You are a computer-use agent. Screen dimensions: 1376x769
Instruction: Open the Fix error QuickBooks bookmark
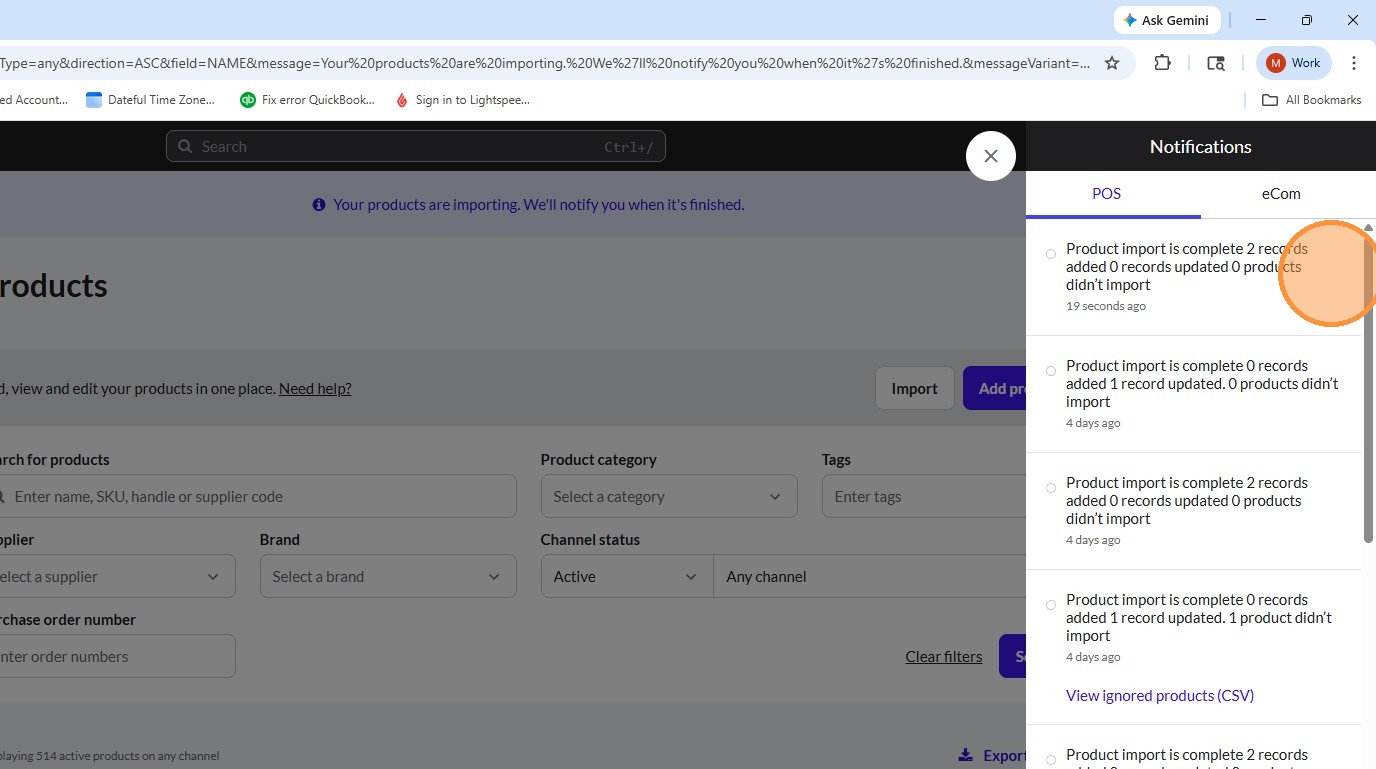(x=308, y=100)
